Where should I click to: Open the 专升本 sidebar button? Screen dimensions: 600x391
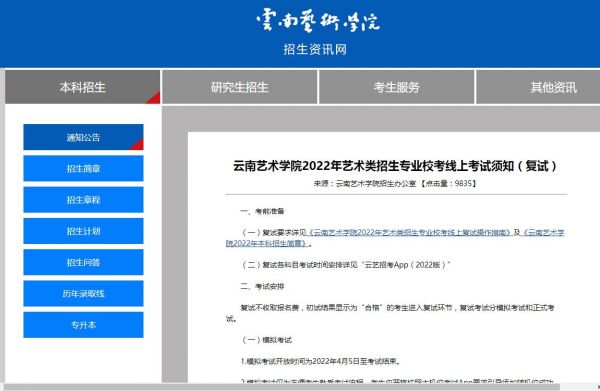83,325
